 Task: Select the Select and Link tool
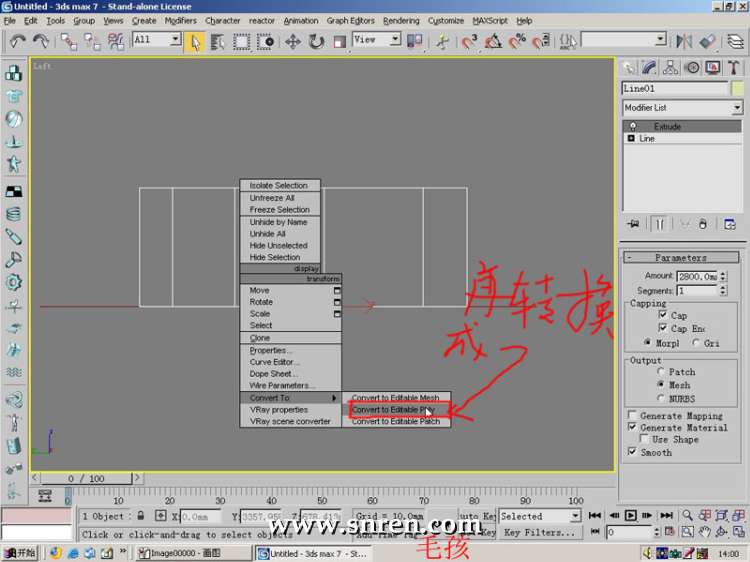coord(68,41)
